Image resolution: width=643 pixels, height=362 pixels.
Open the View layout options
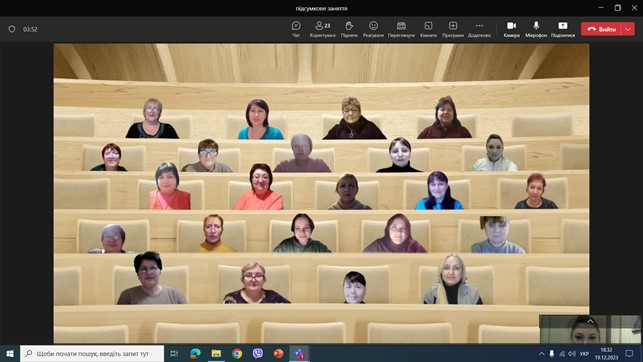[401, 29]
